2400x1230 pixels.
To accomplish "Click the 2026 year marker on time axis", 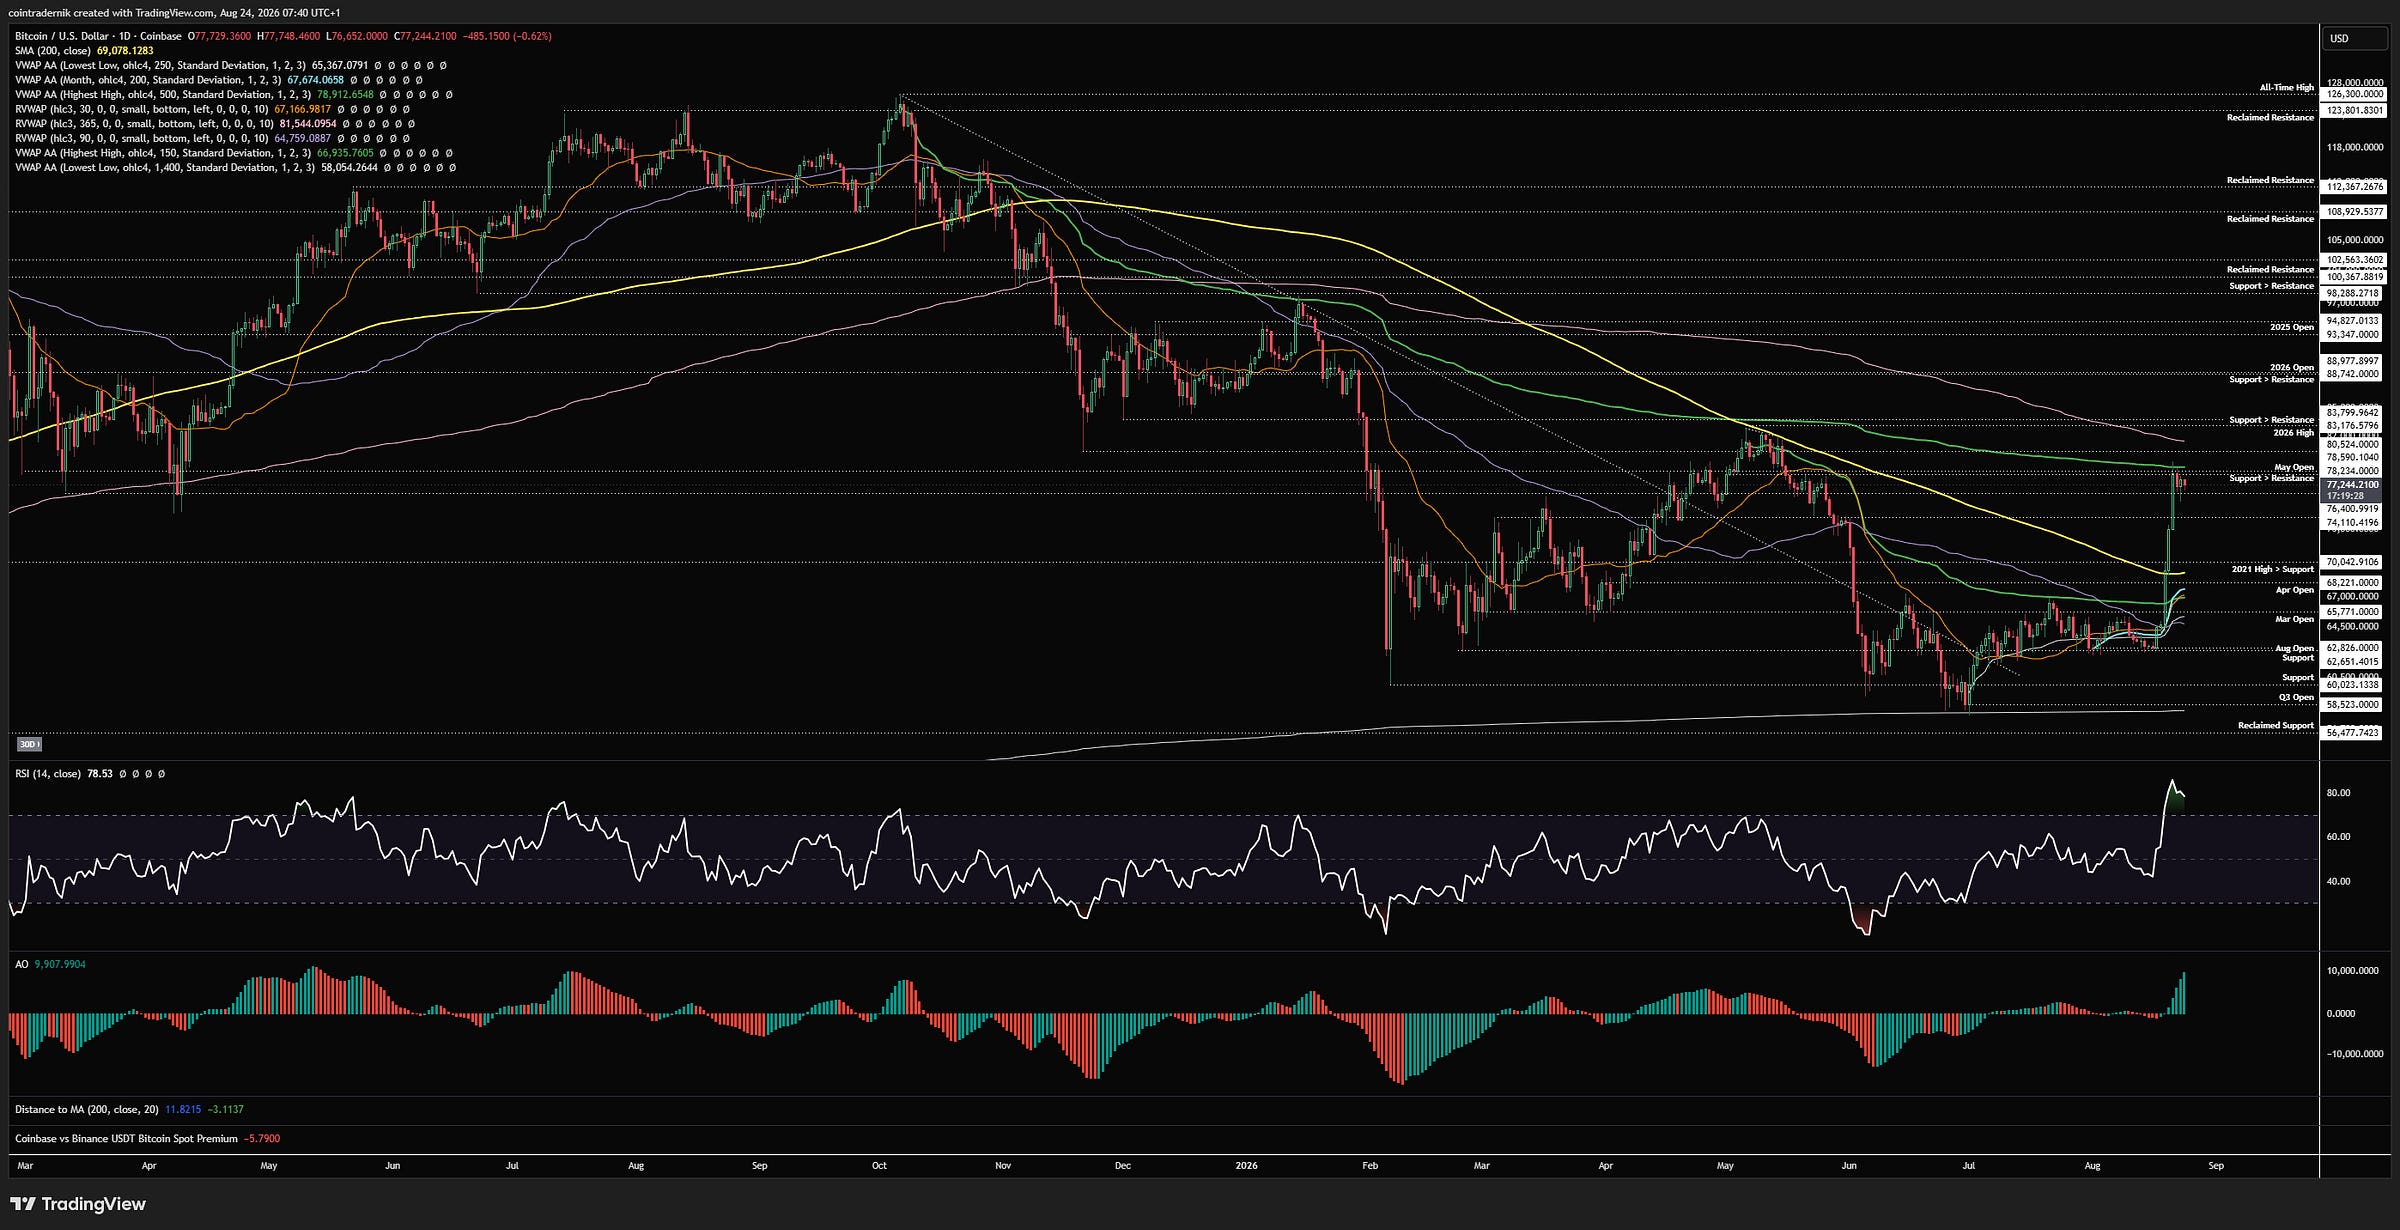I will coord(1246,1165).
